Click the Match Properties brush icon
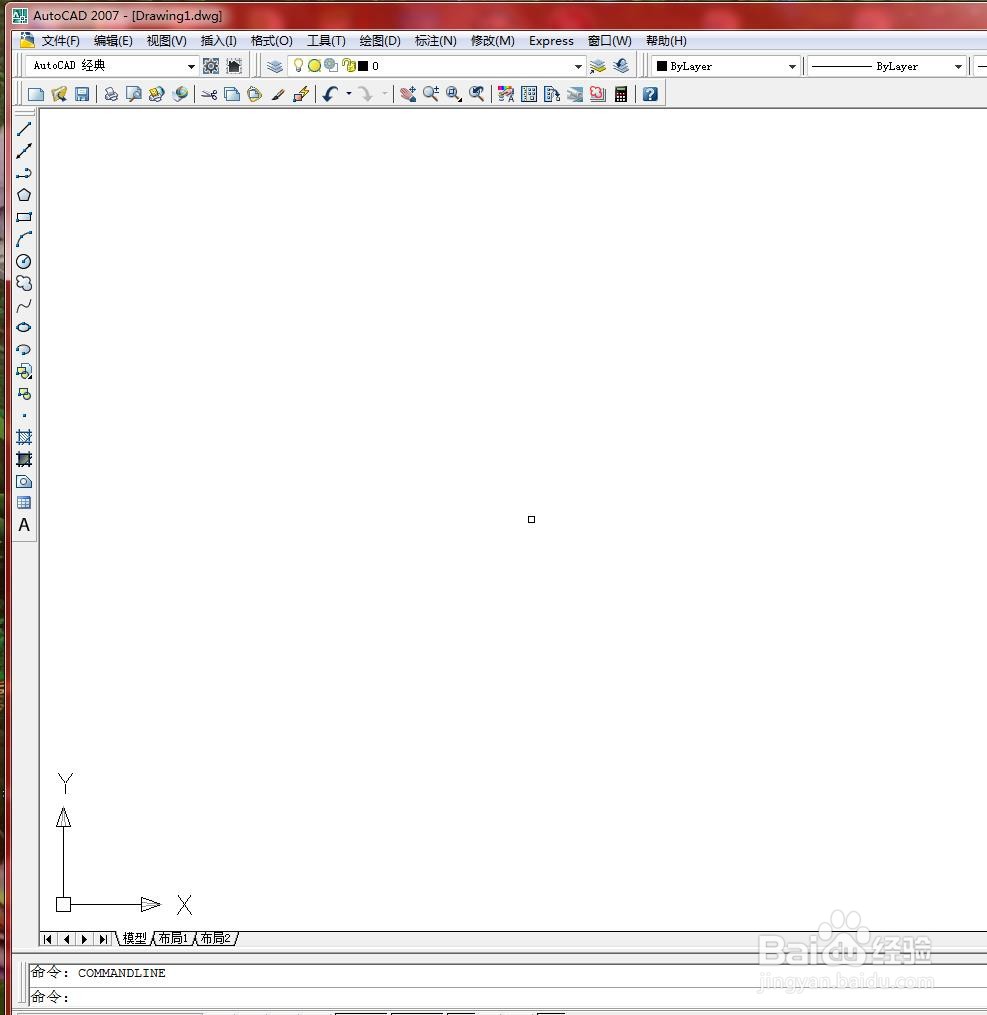The image size is (987, 1015). coord(278,95)
